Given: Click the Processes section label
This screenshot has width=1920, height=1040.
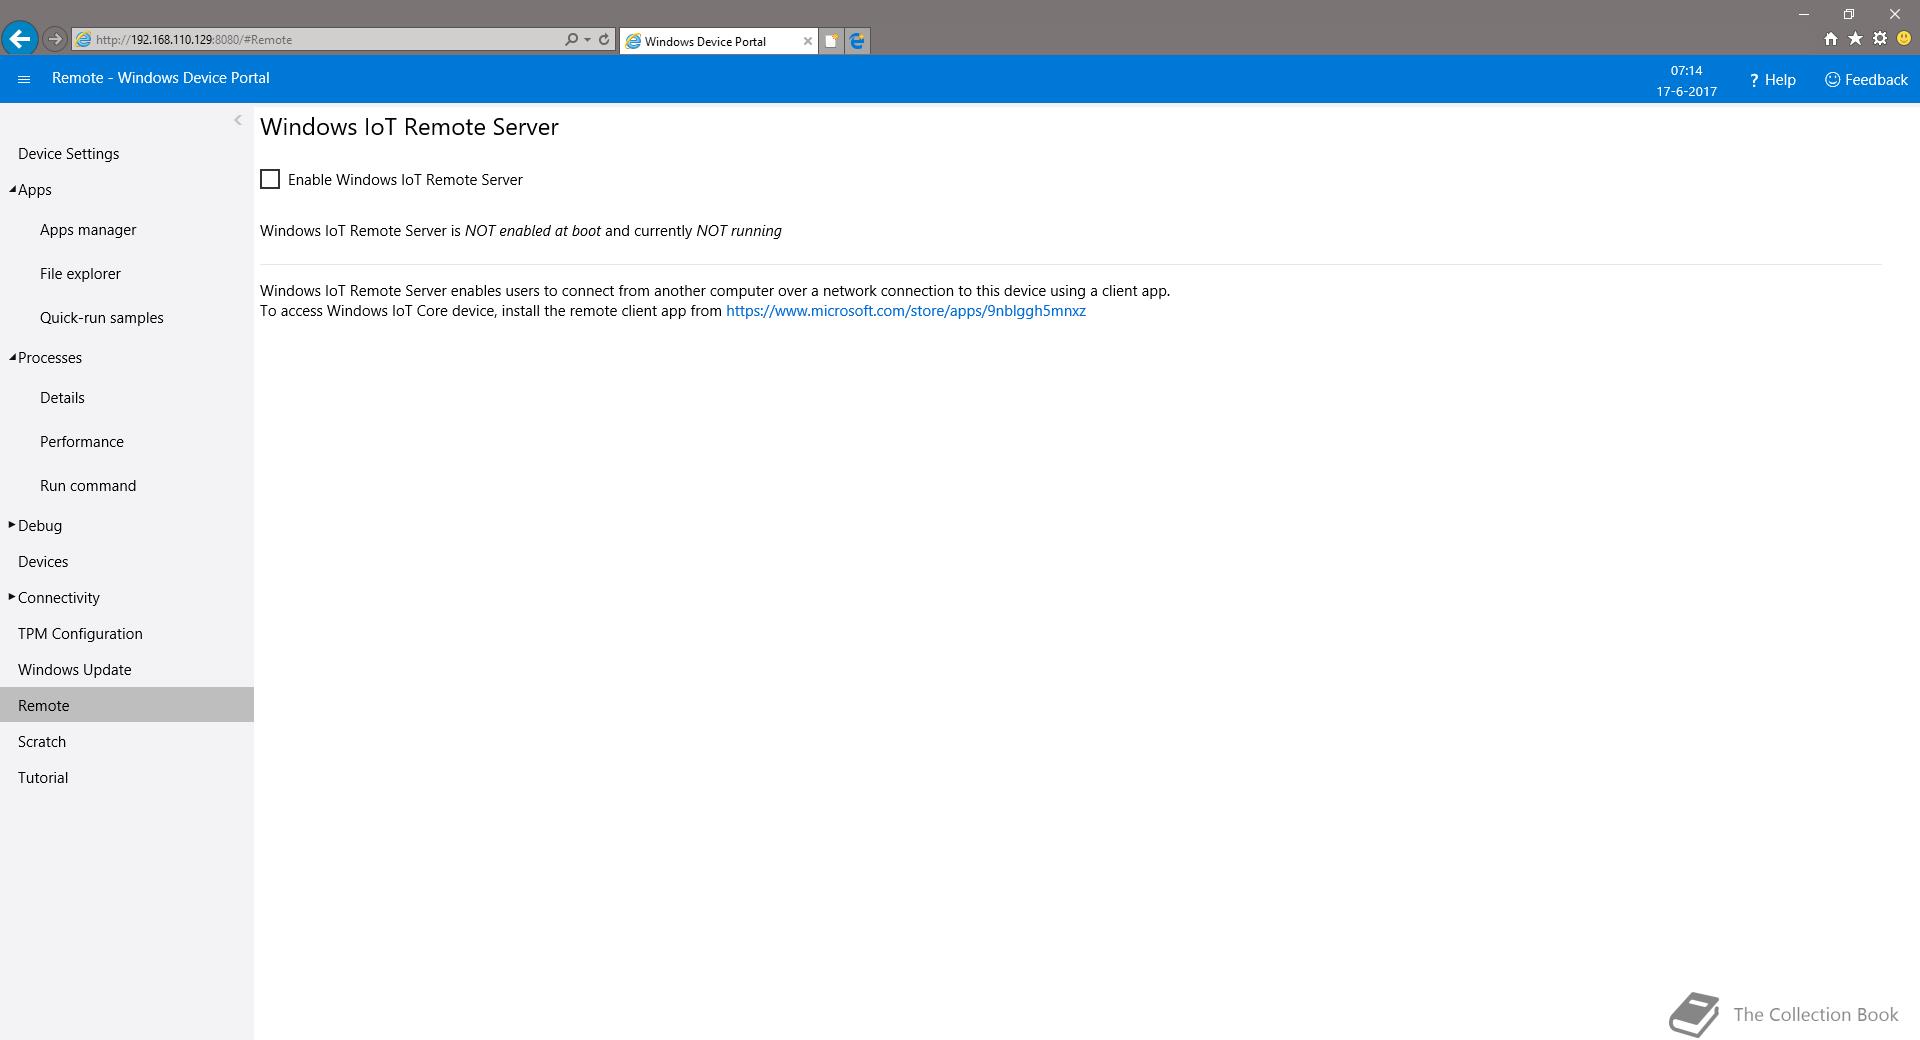Looking at the screenshot, I should pos(50,358).
